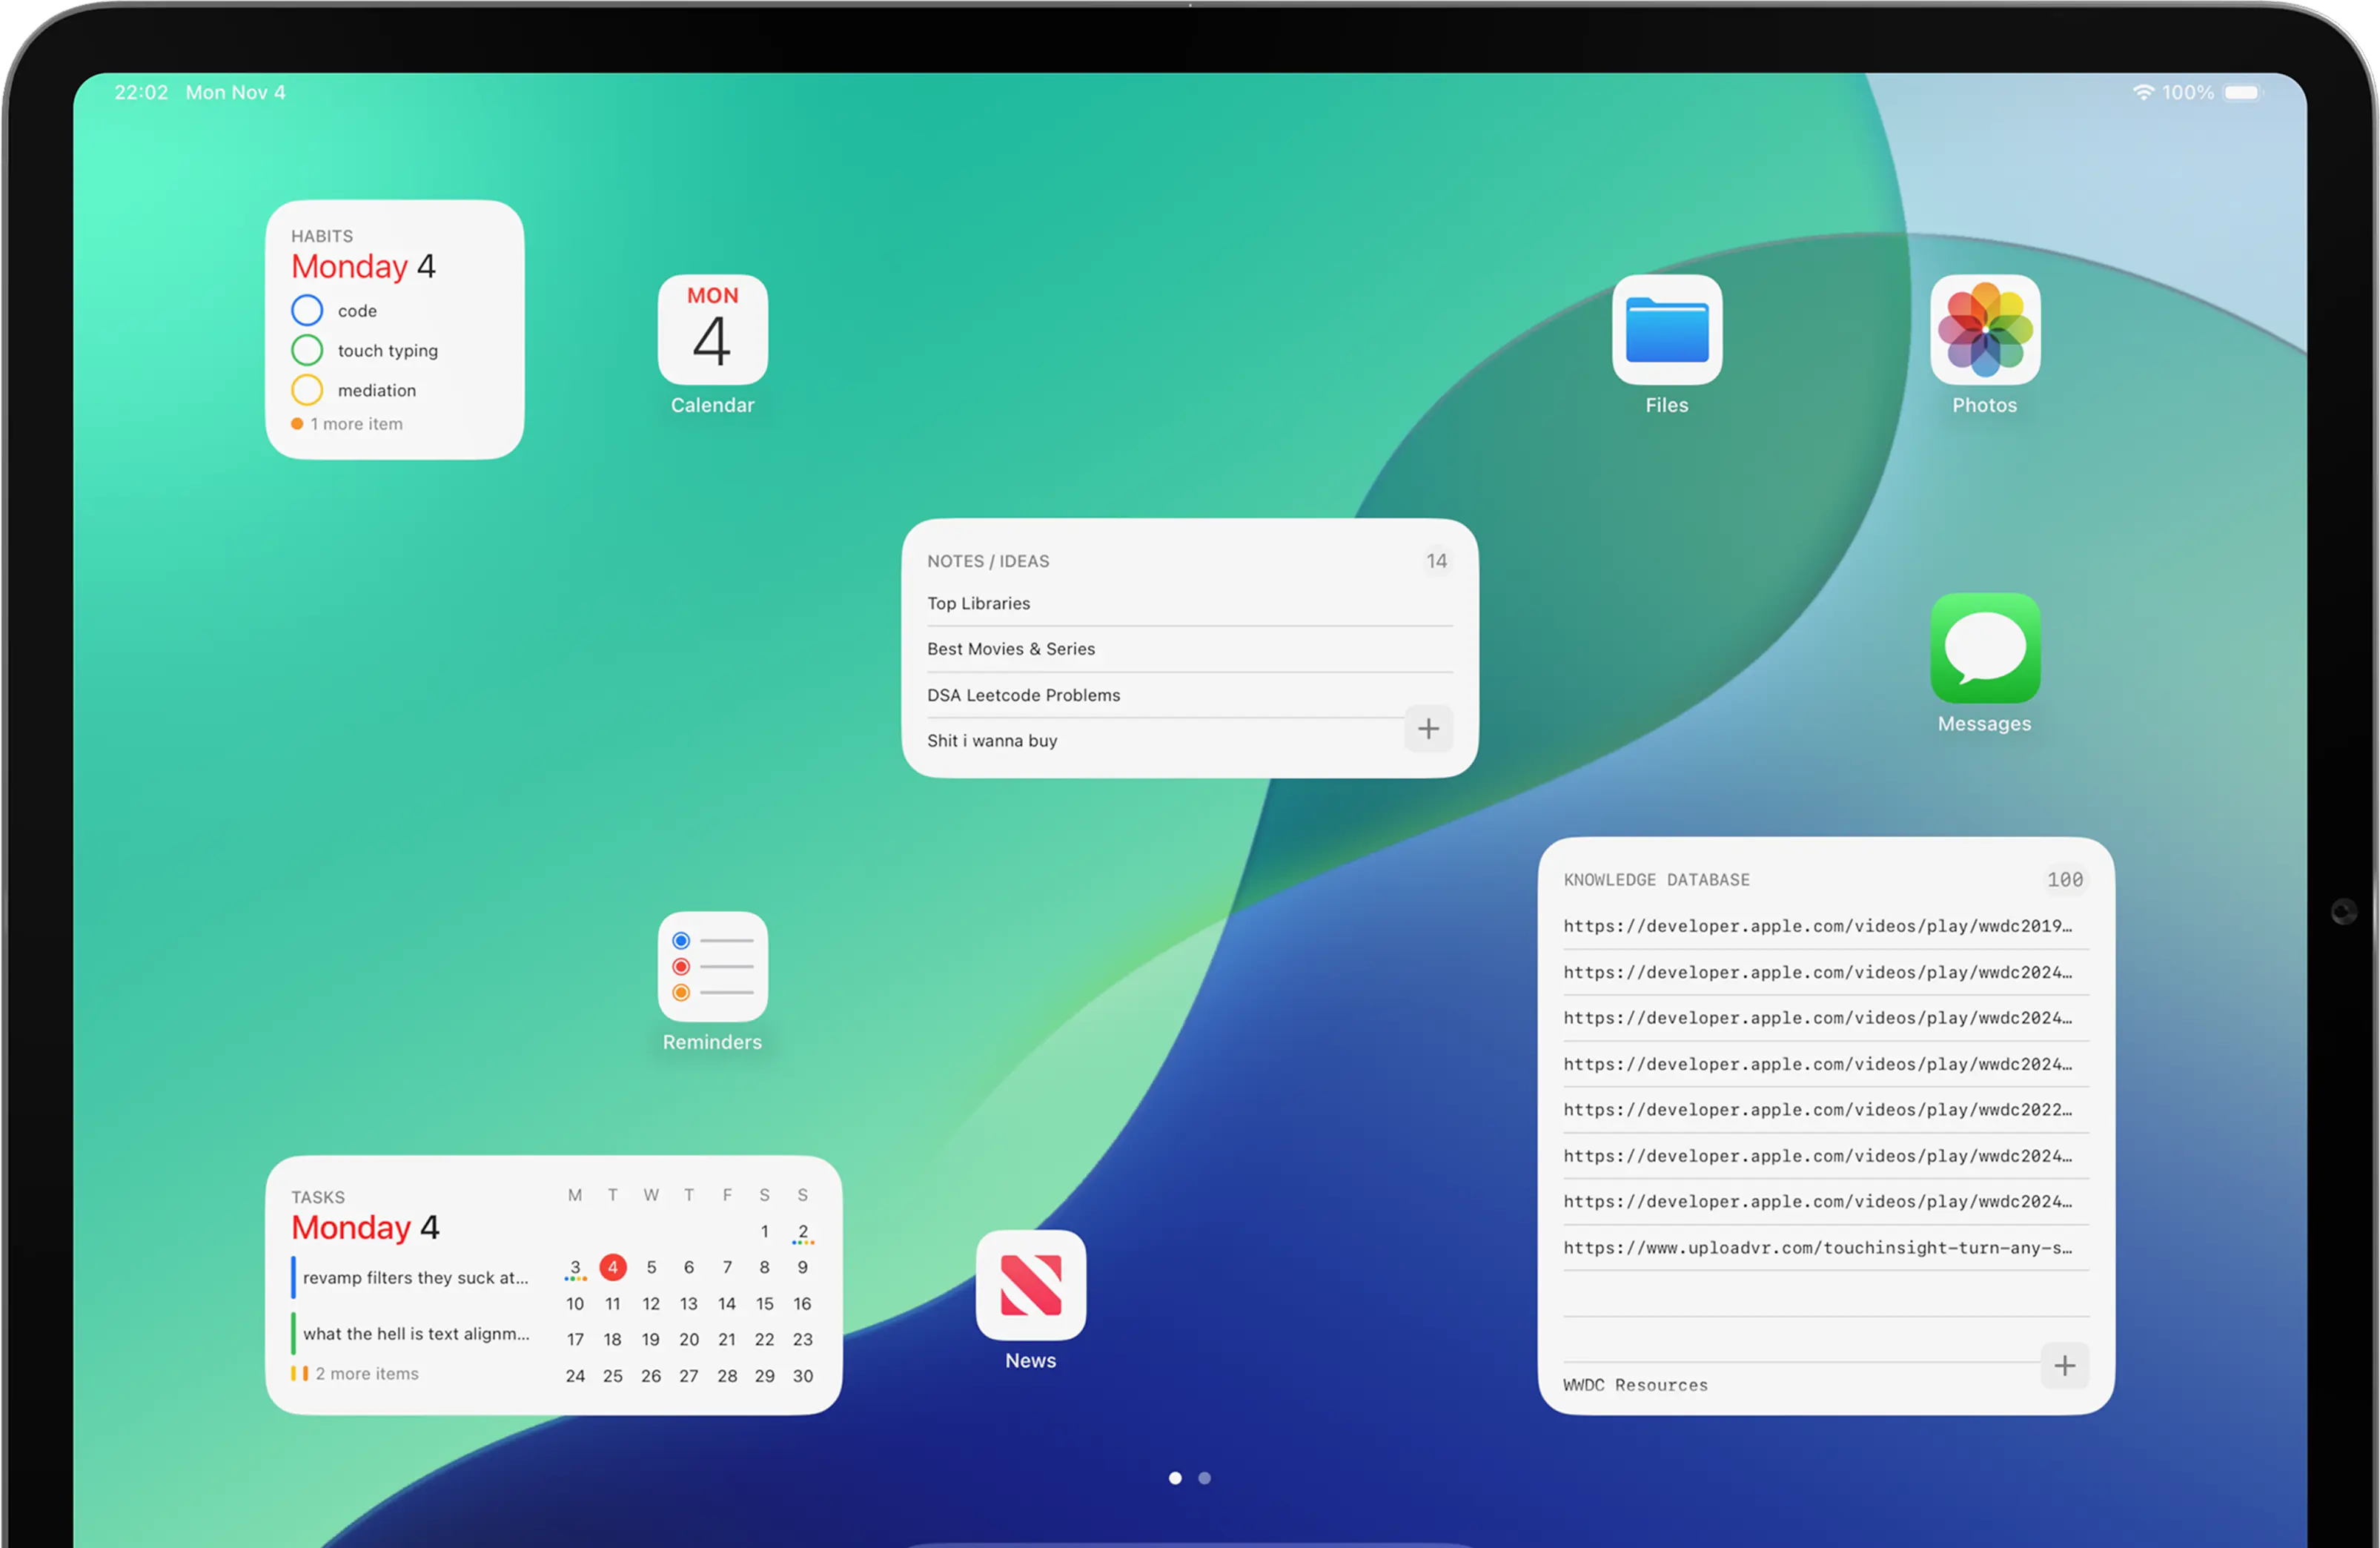Launch the Reminders app icon
Image resolution: width=2380 pixels, height=1548 pixels.
712,966
